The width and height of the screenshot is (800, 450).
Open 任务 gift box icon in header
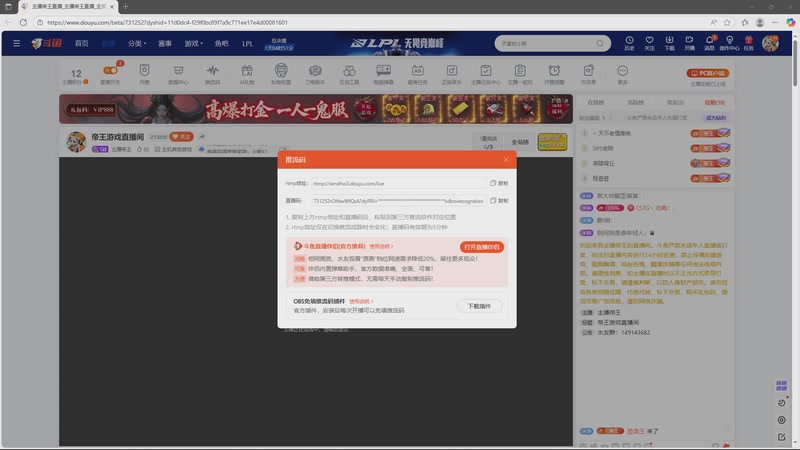tap(748, 43)
